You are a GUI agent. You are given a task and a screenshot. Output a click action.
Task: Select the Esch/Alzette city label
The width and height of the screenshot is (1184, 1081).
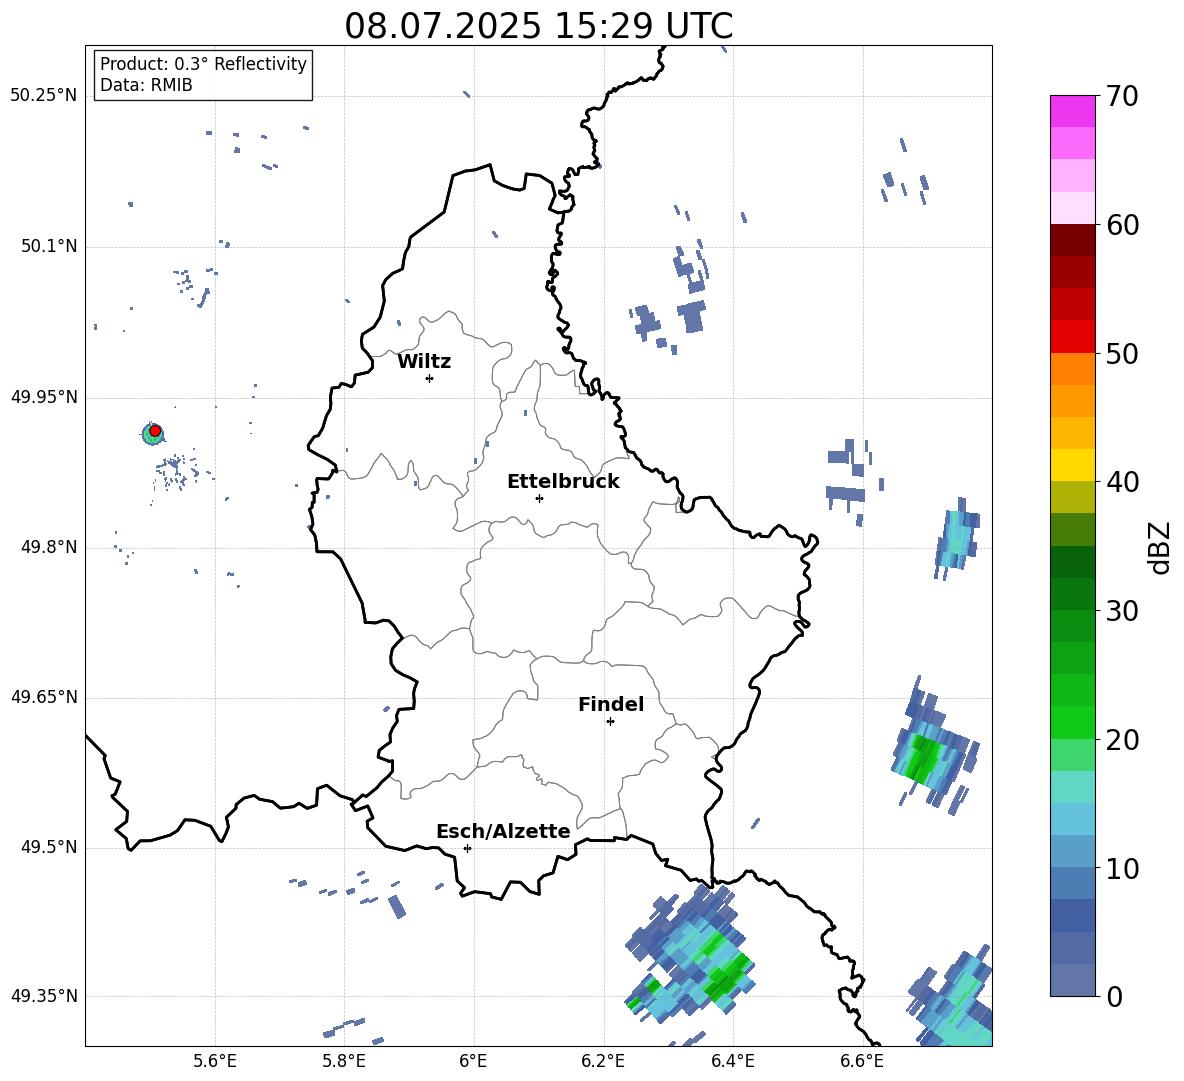pos(503,831)
